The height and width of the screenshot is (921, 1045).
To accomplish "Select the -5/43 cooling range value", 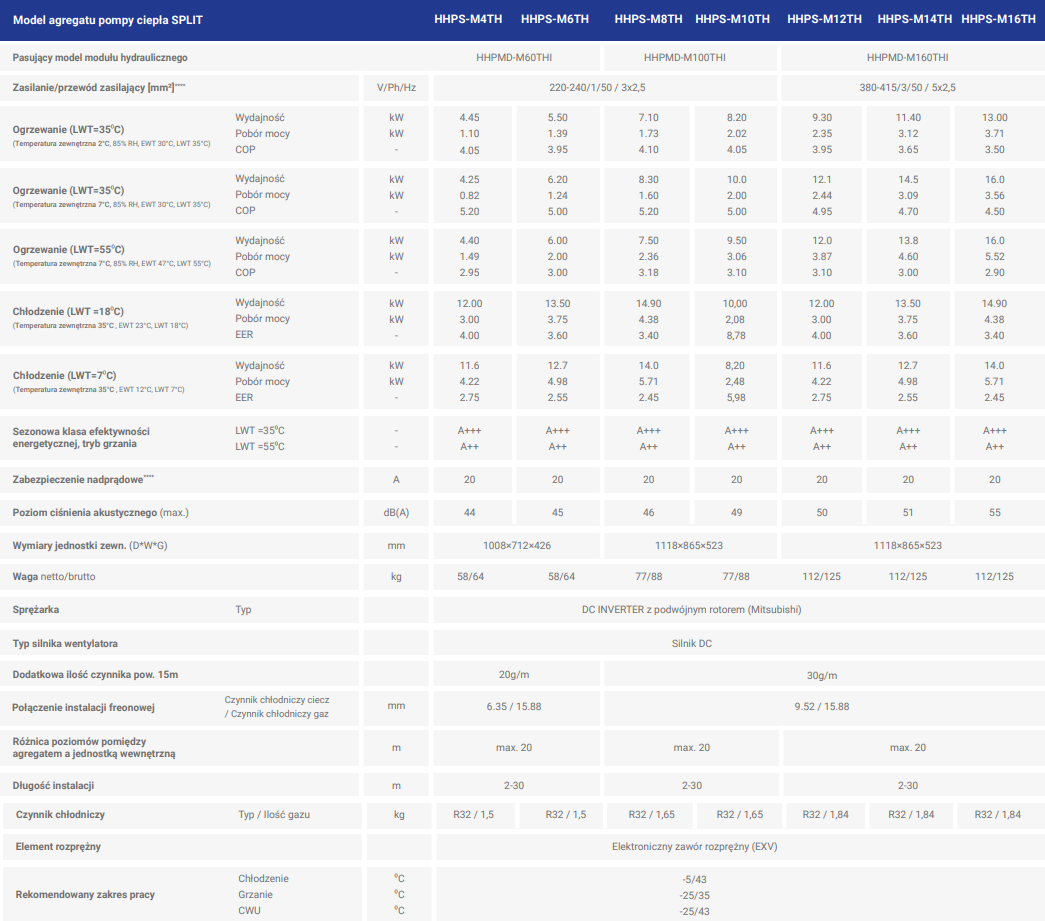I will pyautogui.click(x=694, y=880).
